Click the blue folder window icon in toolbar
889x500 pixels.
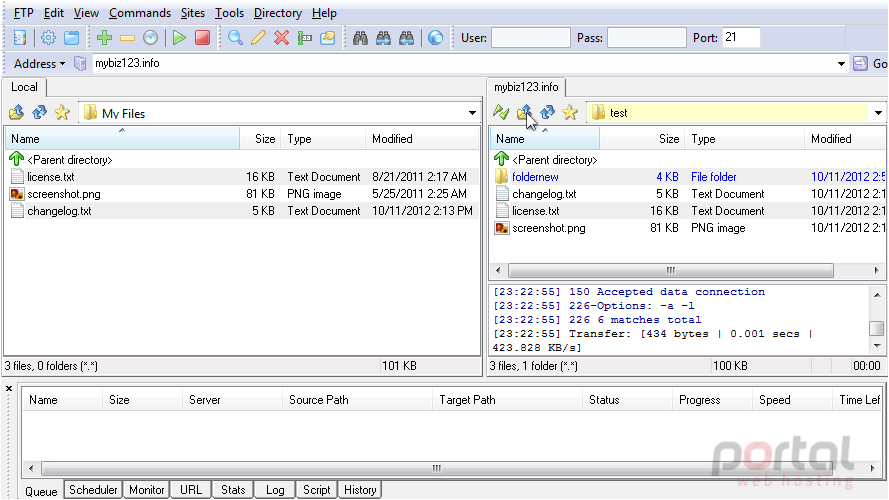[x=71, y=38]
